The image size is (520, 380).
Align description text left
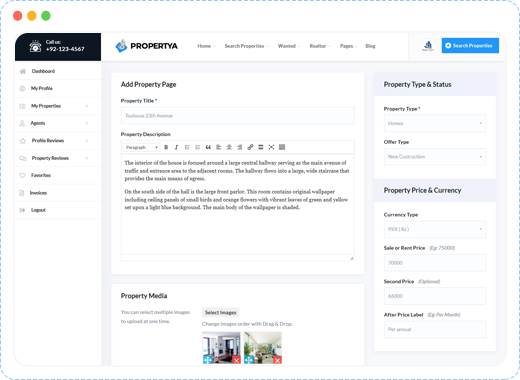[219, 147]
